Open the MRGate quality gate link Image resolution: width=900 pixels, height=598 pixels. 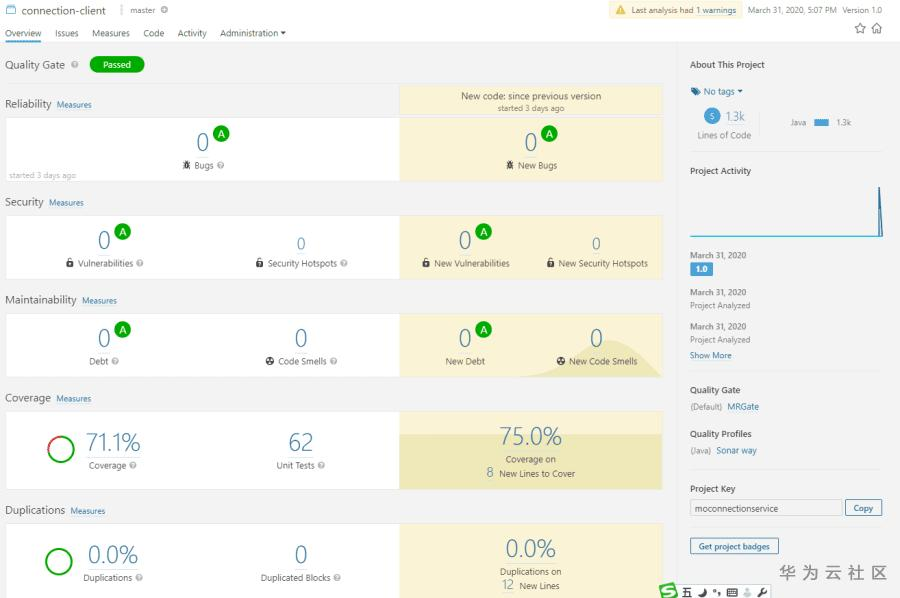(743, 406)
